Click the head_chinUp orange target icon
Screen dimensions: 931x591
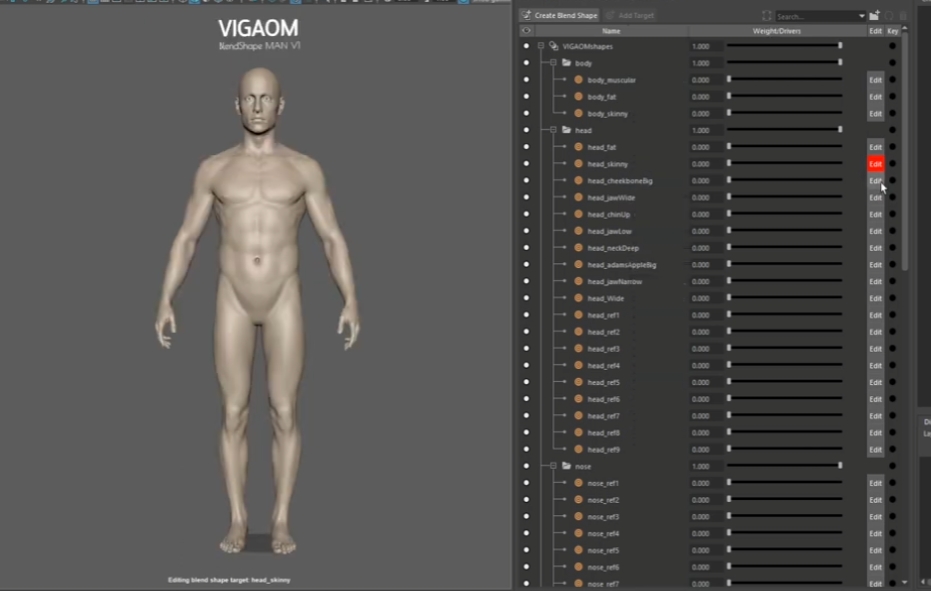point(578,214)
